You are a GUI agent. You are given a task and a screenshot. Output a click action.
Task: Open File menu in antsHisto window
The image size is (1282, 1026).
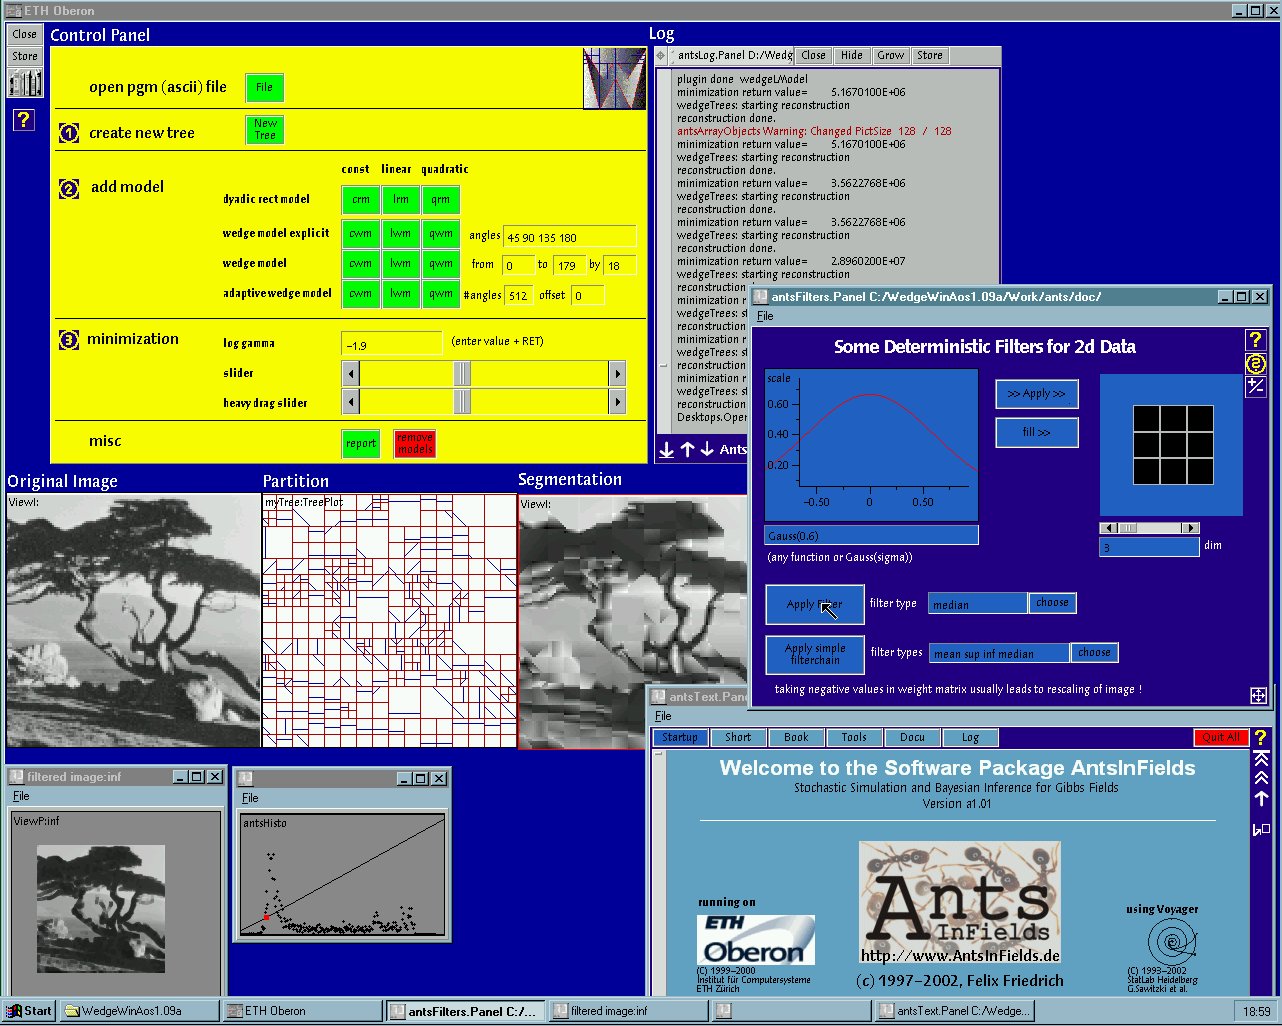click(x=250, y=798)
